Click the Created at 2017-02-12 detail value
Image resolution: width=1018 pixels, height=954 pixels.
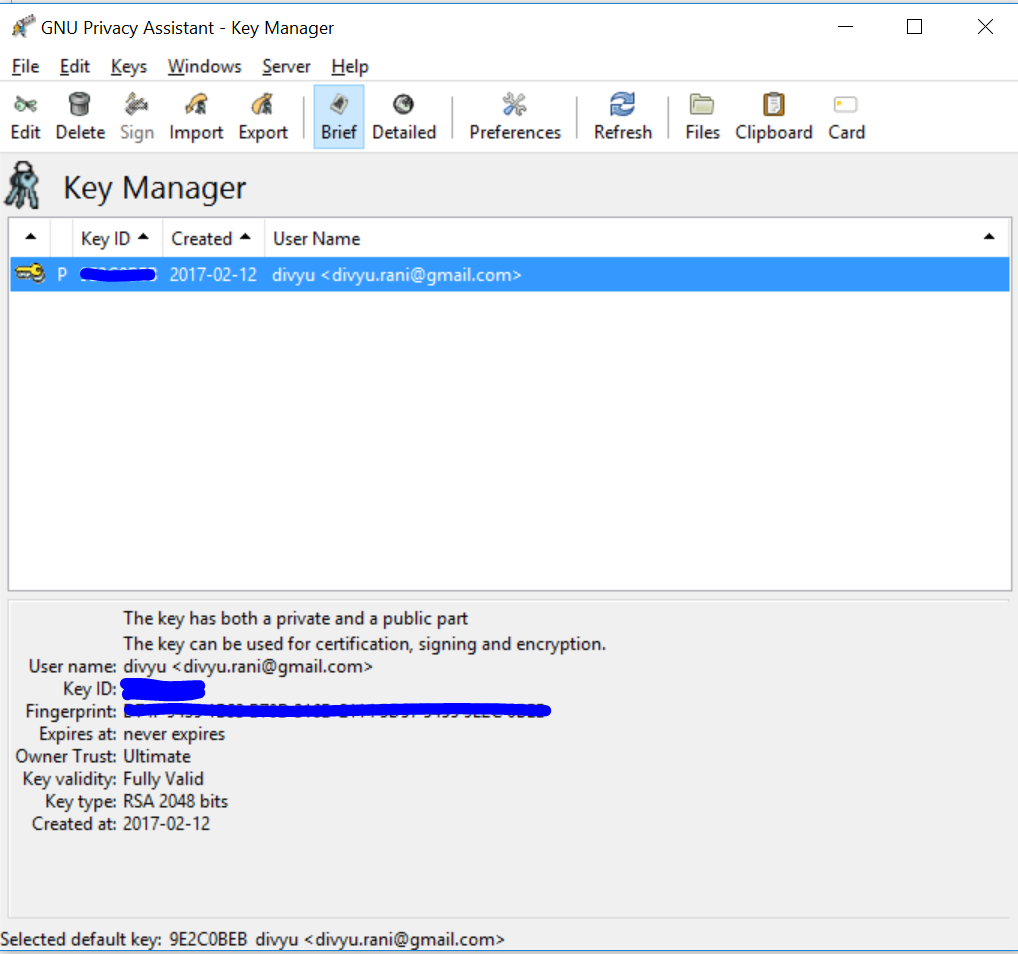click(167, 823)
